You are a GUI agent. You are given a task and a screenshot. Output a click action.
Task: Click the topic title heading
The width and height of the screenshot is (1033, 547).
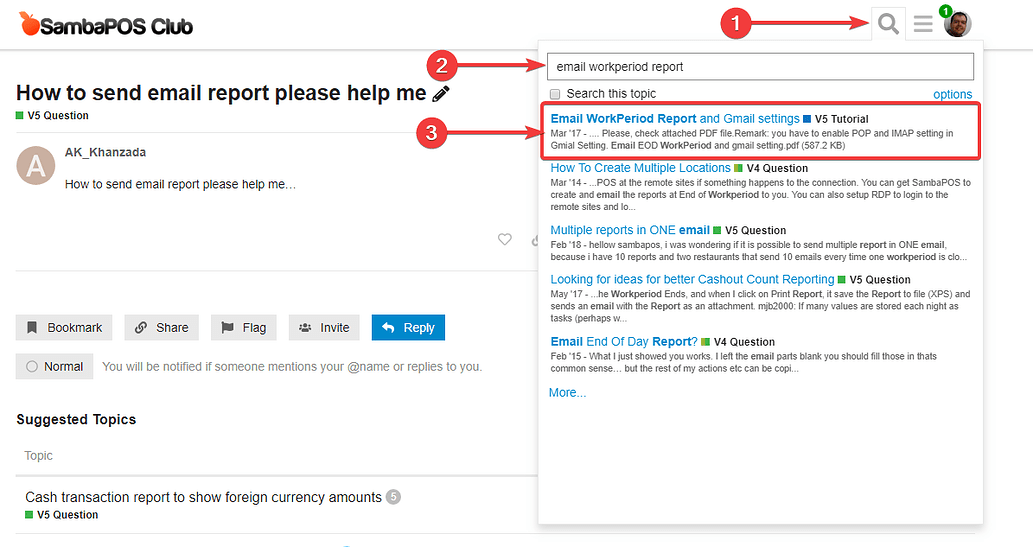pos(221,93)
